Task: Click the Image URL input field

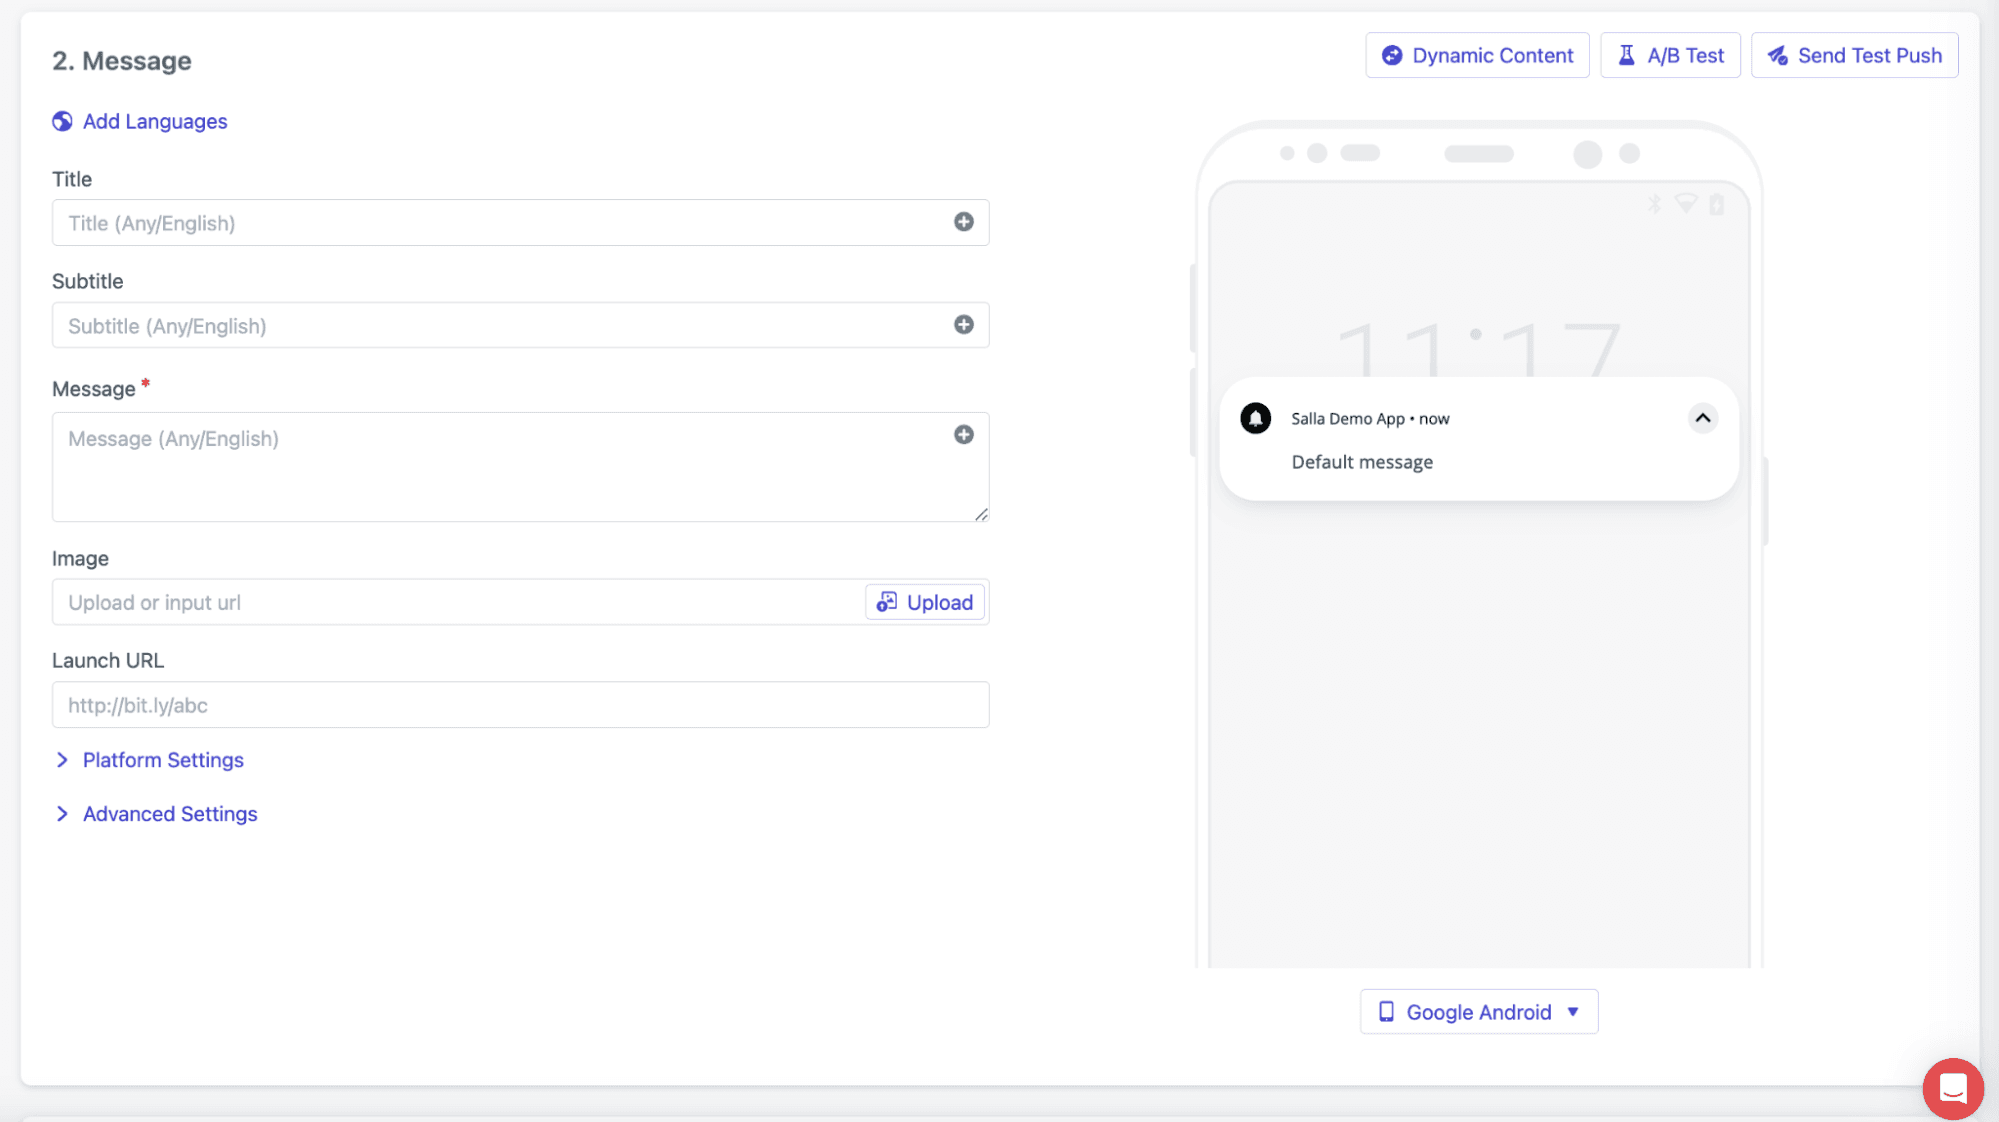Action: pos(455,602)
